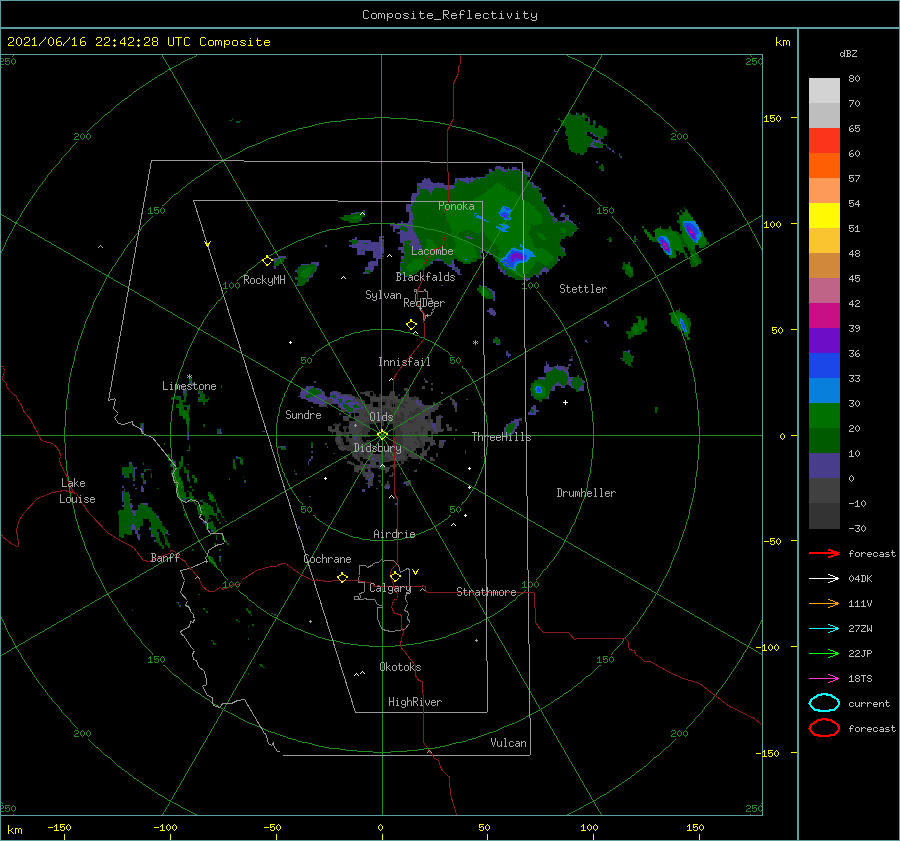The height and width of the screenshot is (841, 900).
Task: Click the dBZ scale heading
Action: [x=848, y=53]
